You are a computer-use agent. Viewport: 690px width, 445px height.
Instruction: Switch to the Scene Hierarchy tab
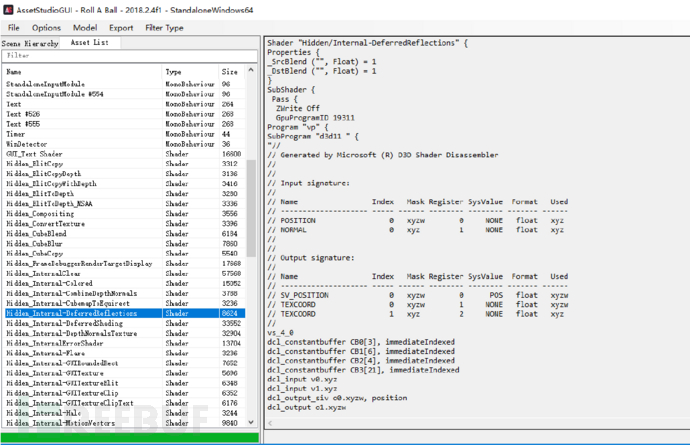[x=30, y=44]
